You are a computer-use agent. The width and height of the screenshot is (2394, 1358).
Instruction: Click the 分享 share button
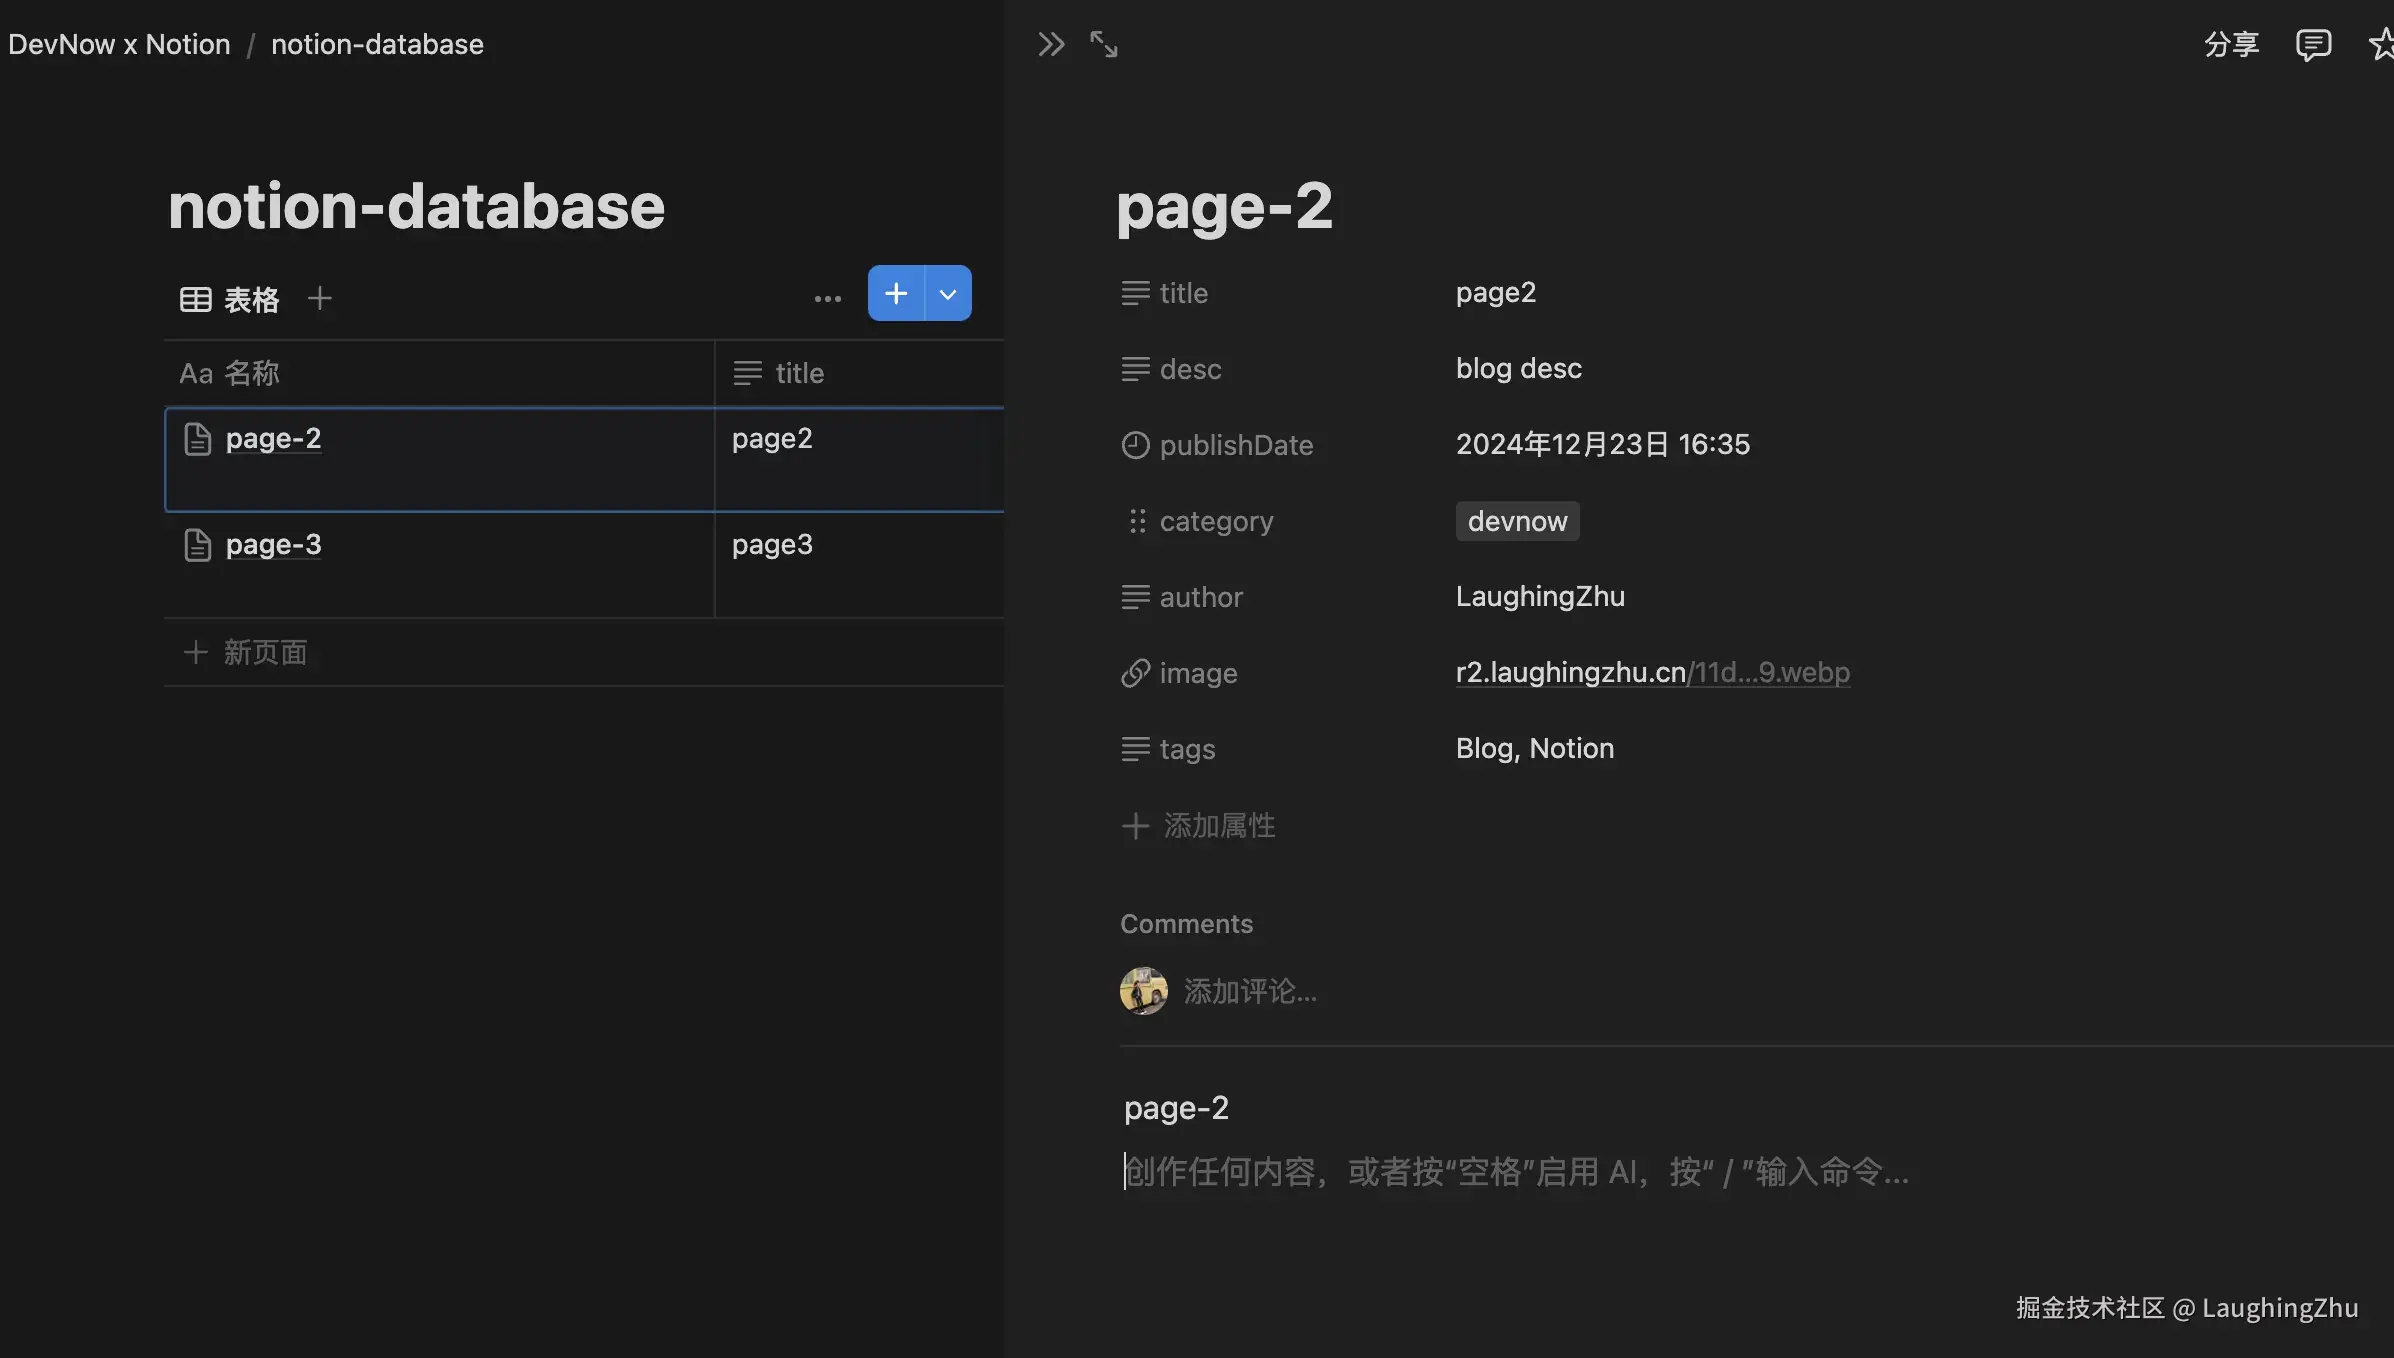[2231, 44]
